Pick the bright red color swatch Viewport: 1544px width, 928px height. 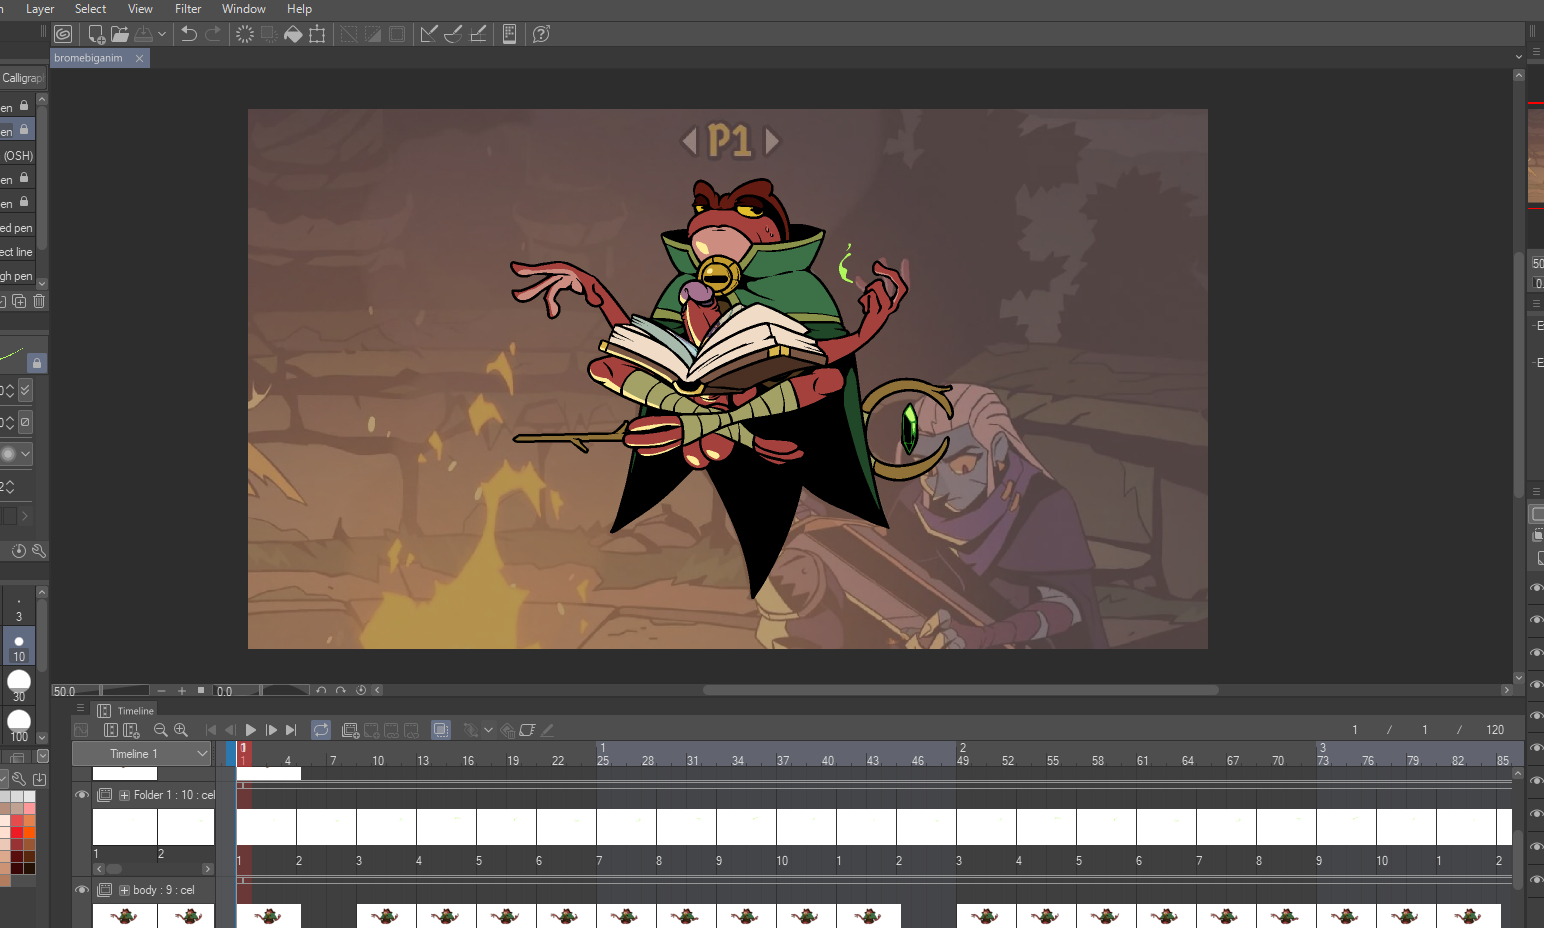click(18, 832)
